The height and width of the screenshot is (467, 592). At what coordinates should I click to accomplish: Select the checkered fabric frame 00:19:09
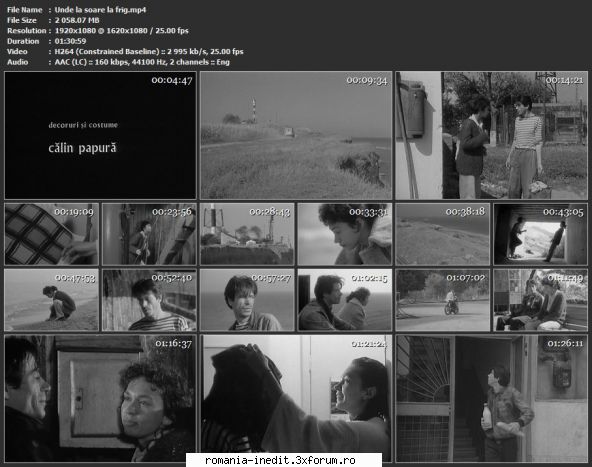click(x=51, y=234)
